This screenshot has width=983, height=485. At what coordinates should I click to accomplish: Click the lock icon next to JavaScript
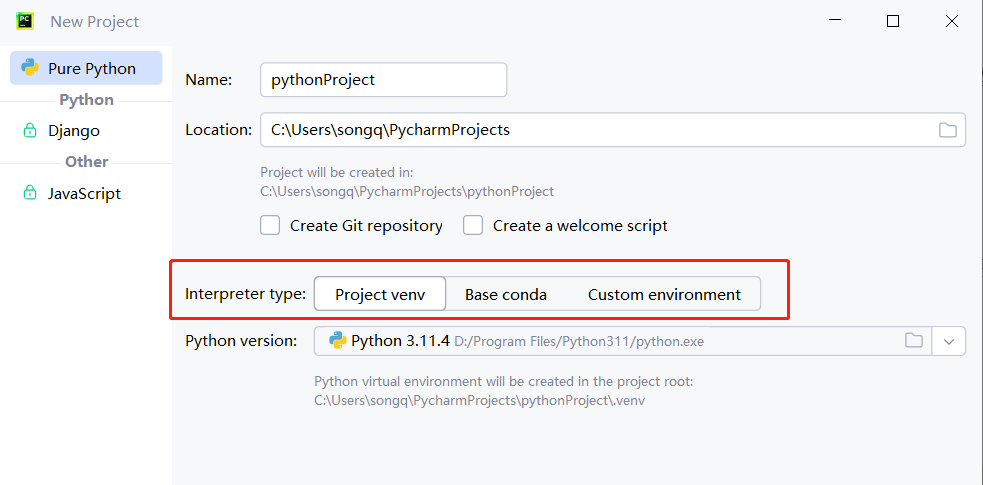pos(30,194)
